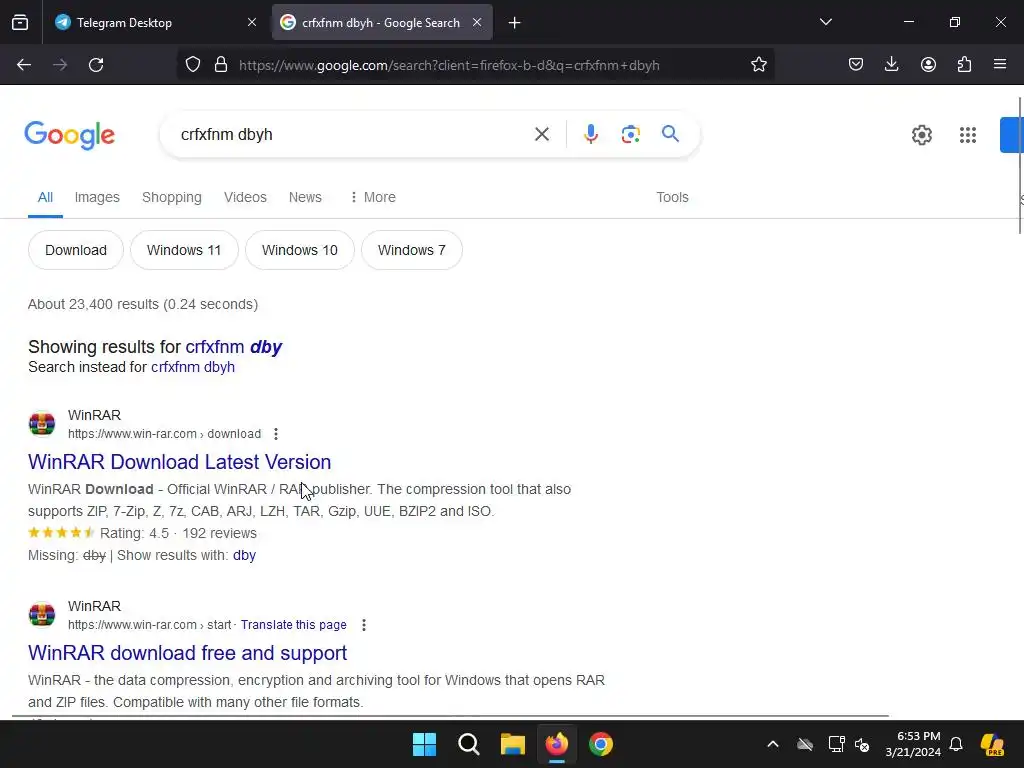This screenshot has height=768, width=1024.
Task: Launch Chrome from taskbar
Action: tap(601, 744)
